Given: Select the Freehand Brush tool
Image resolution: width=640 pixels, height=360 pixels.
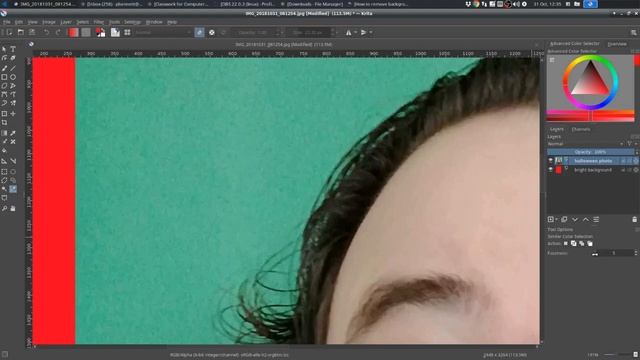Looking at the screenshot, I should pos(4,68).
